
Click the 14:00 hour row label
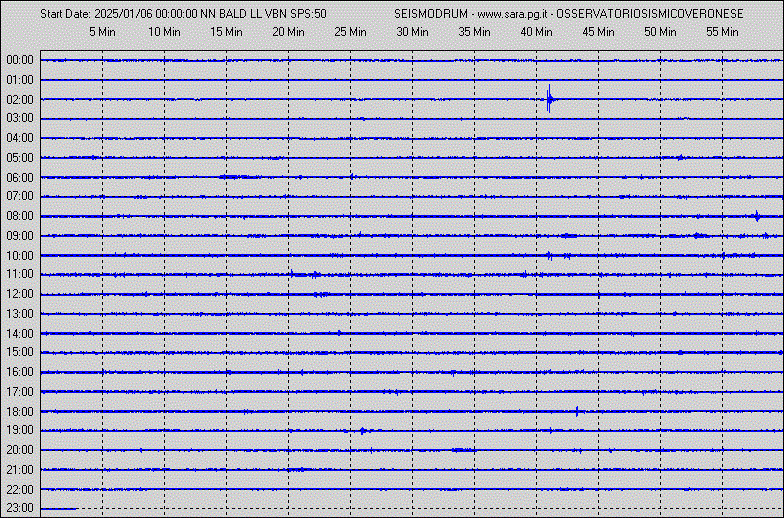20,334
